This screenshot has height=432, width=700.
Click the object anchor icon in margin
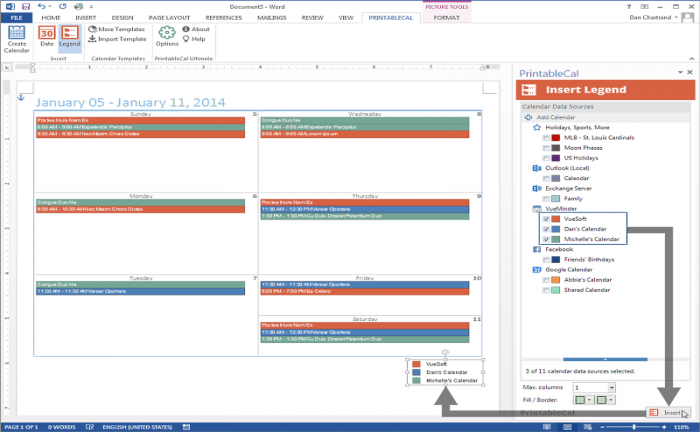click(21, 97)
